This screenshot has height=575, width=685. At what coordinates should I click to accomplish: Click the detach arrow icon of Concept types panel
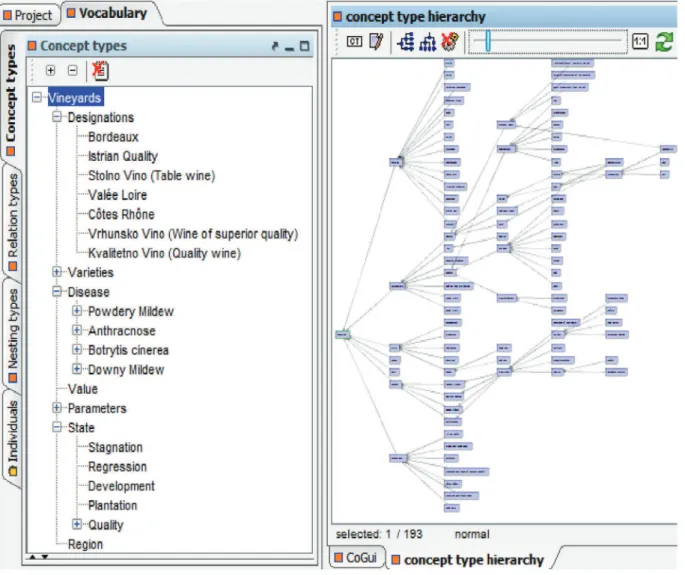click(x=275, y=46)
